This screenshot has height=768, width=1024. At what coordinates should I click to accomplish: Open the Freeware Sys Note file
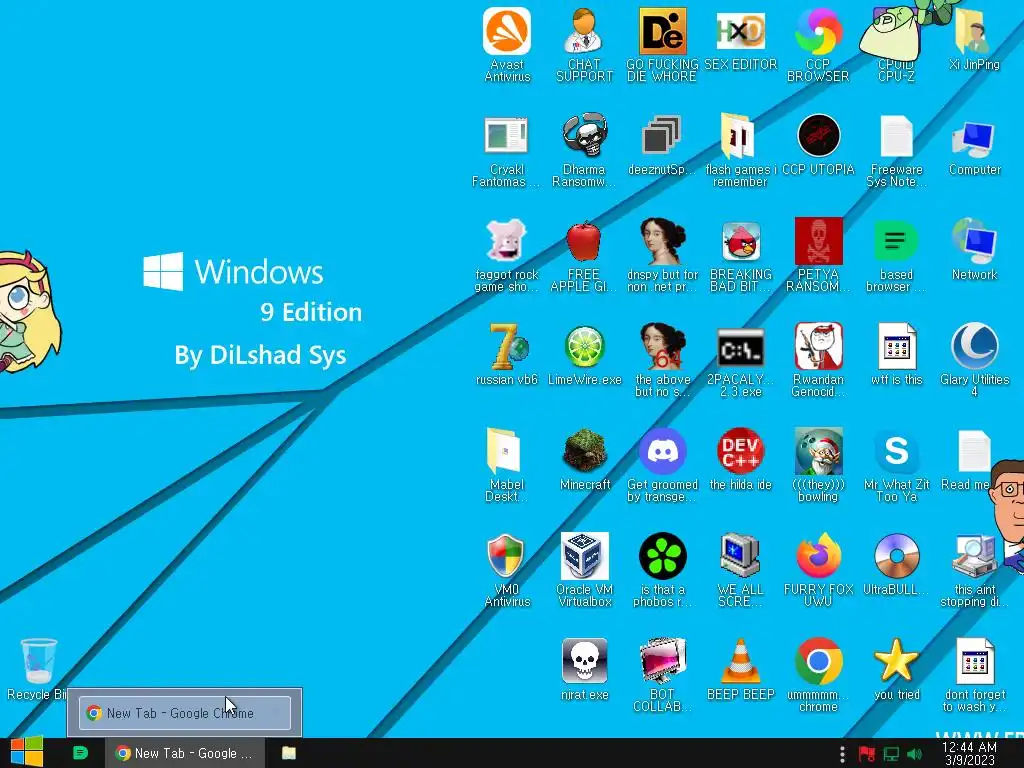(x=896, y=136)
